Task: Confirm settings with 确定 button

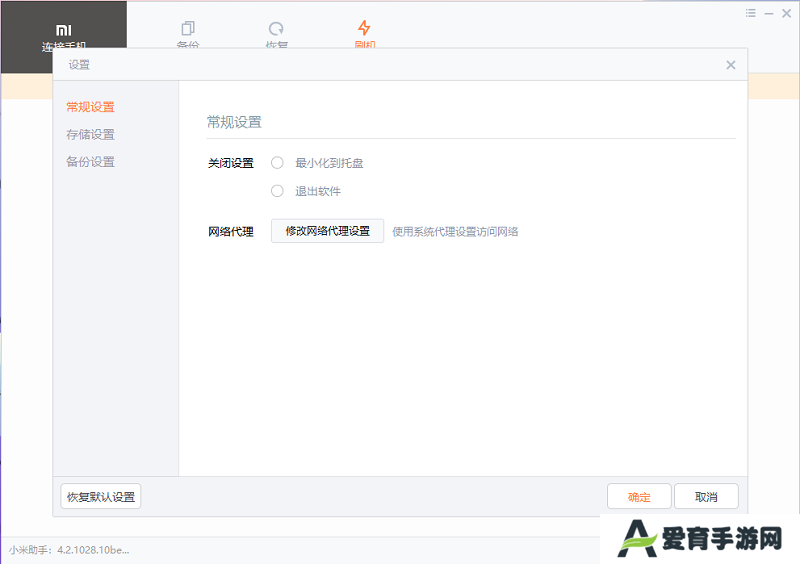Action: click(639, 497)
